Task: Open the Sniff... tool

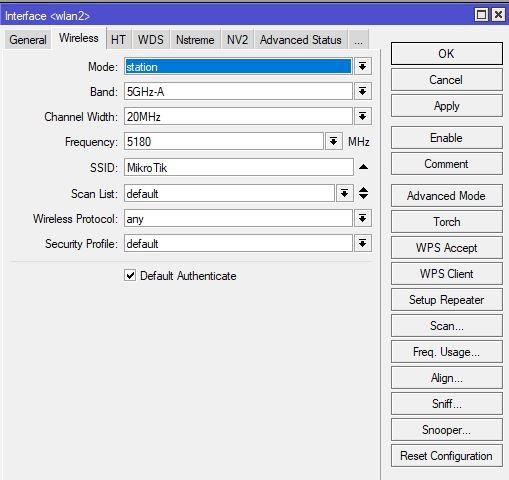Action: 446,404
